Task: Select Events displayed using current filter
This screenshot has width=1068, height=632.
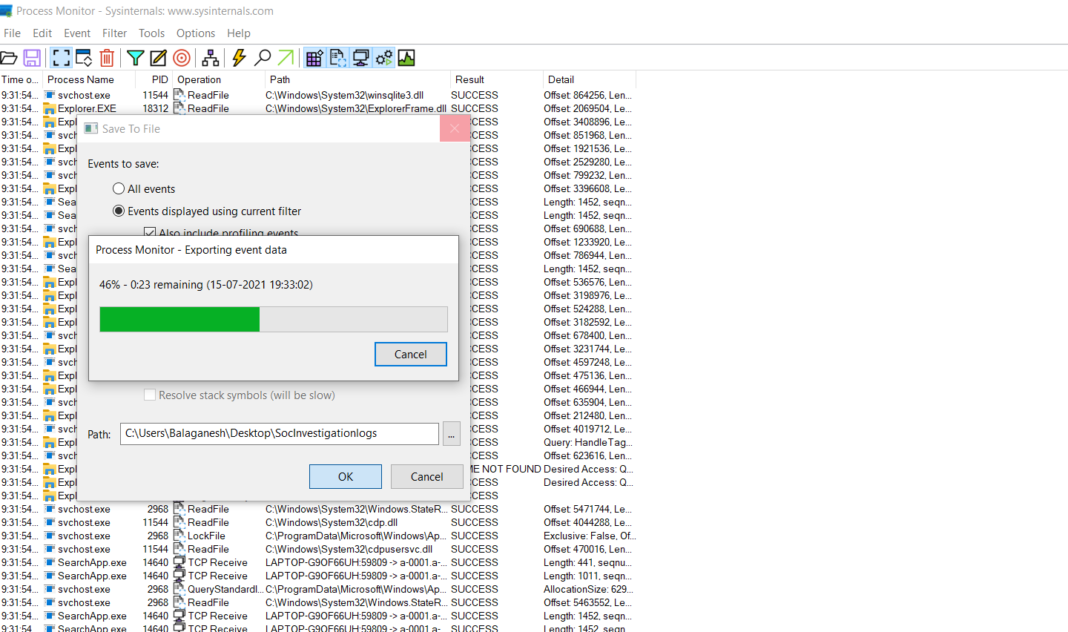Action: pos(118,211)
